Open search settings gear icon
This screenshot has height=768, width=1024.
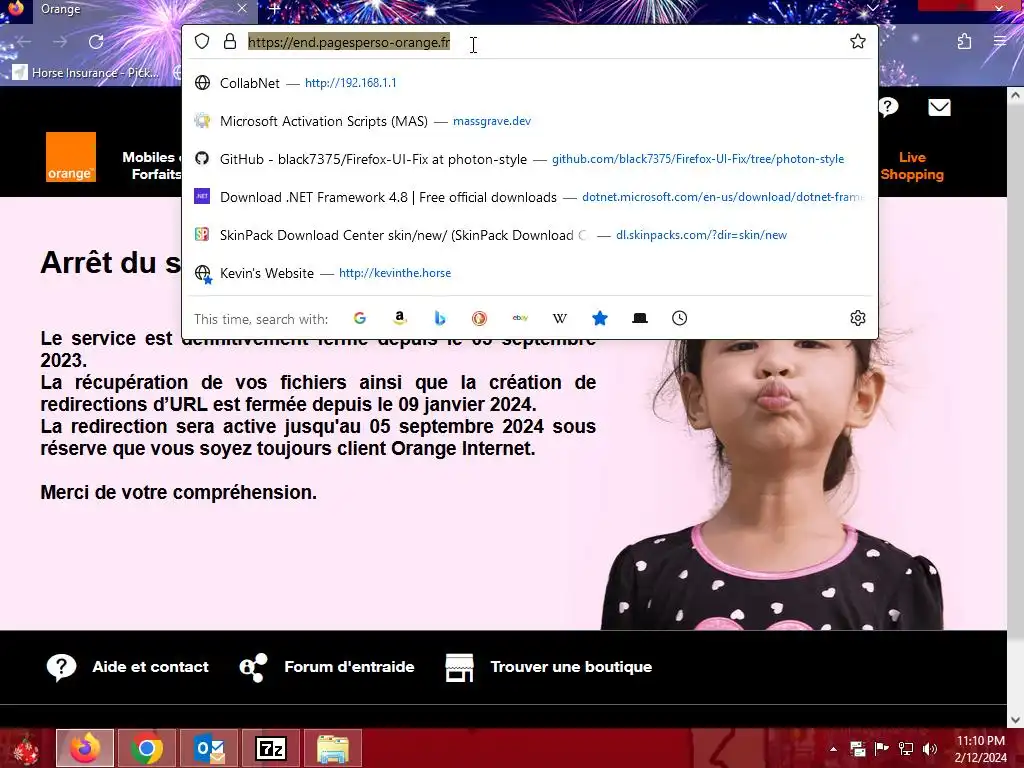click(x=857, y=318)
